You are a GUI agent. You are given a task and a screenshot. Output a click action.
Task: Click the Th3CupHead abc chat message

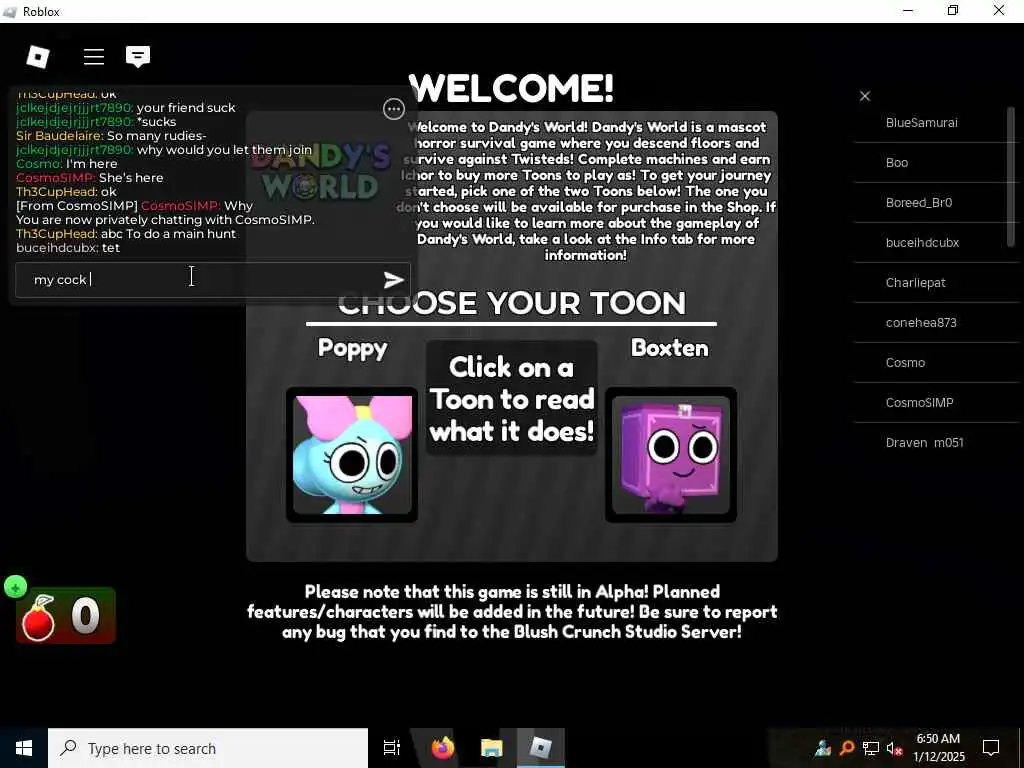[126, 234]
